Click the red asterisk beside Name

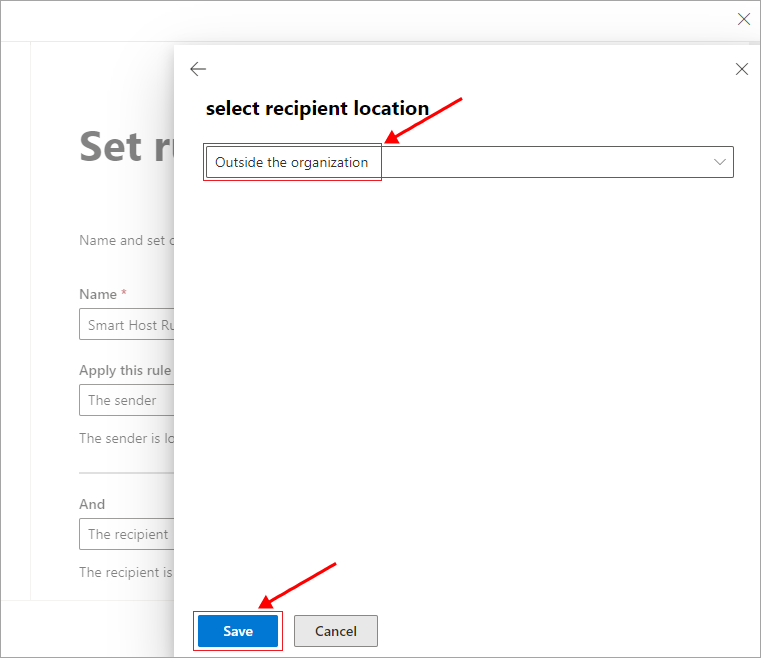point(124,294)
